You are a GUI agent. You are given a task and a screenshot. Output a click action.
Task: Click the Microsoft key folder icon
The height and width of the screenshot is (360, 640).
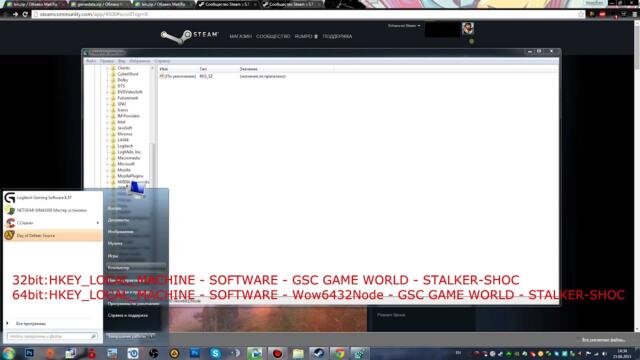(x=113, y=164)
